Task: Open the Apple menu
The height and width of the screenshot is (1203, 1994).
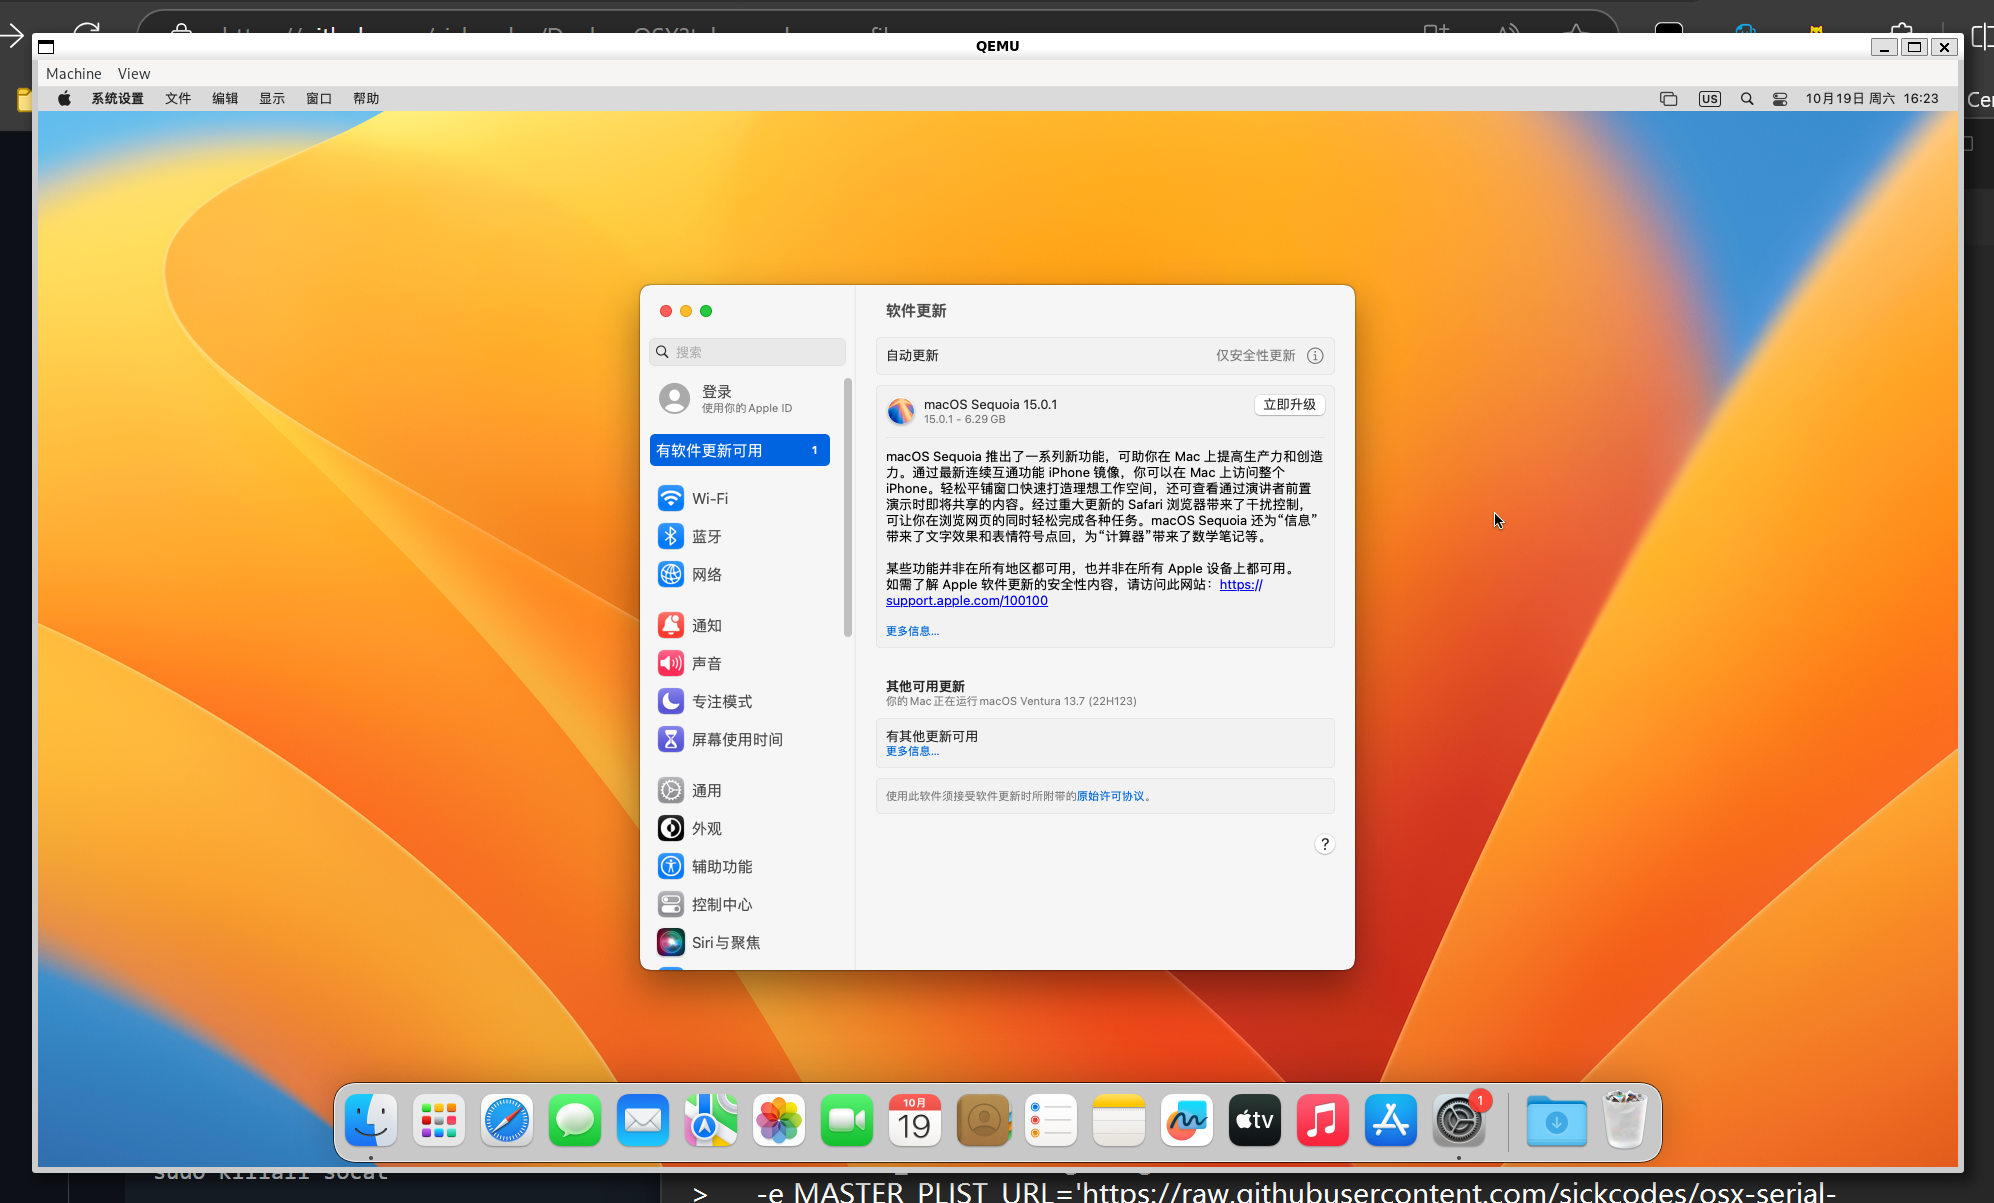Action: (x=64, y=99)
